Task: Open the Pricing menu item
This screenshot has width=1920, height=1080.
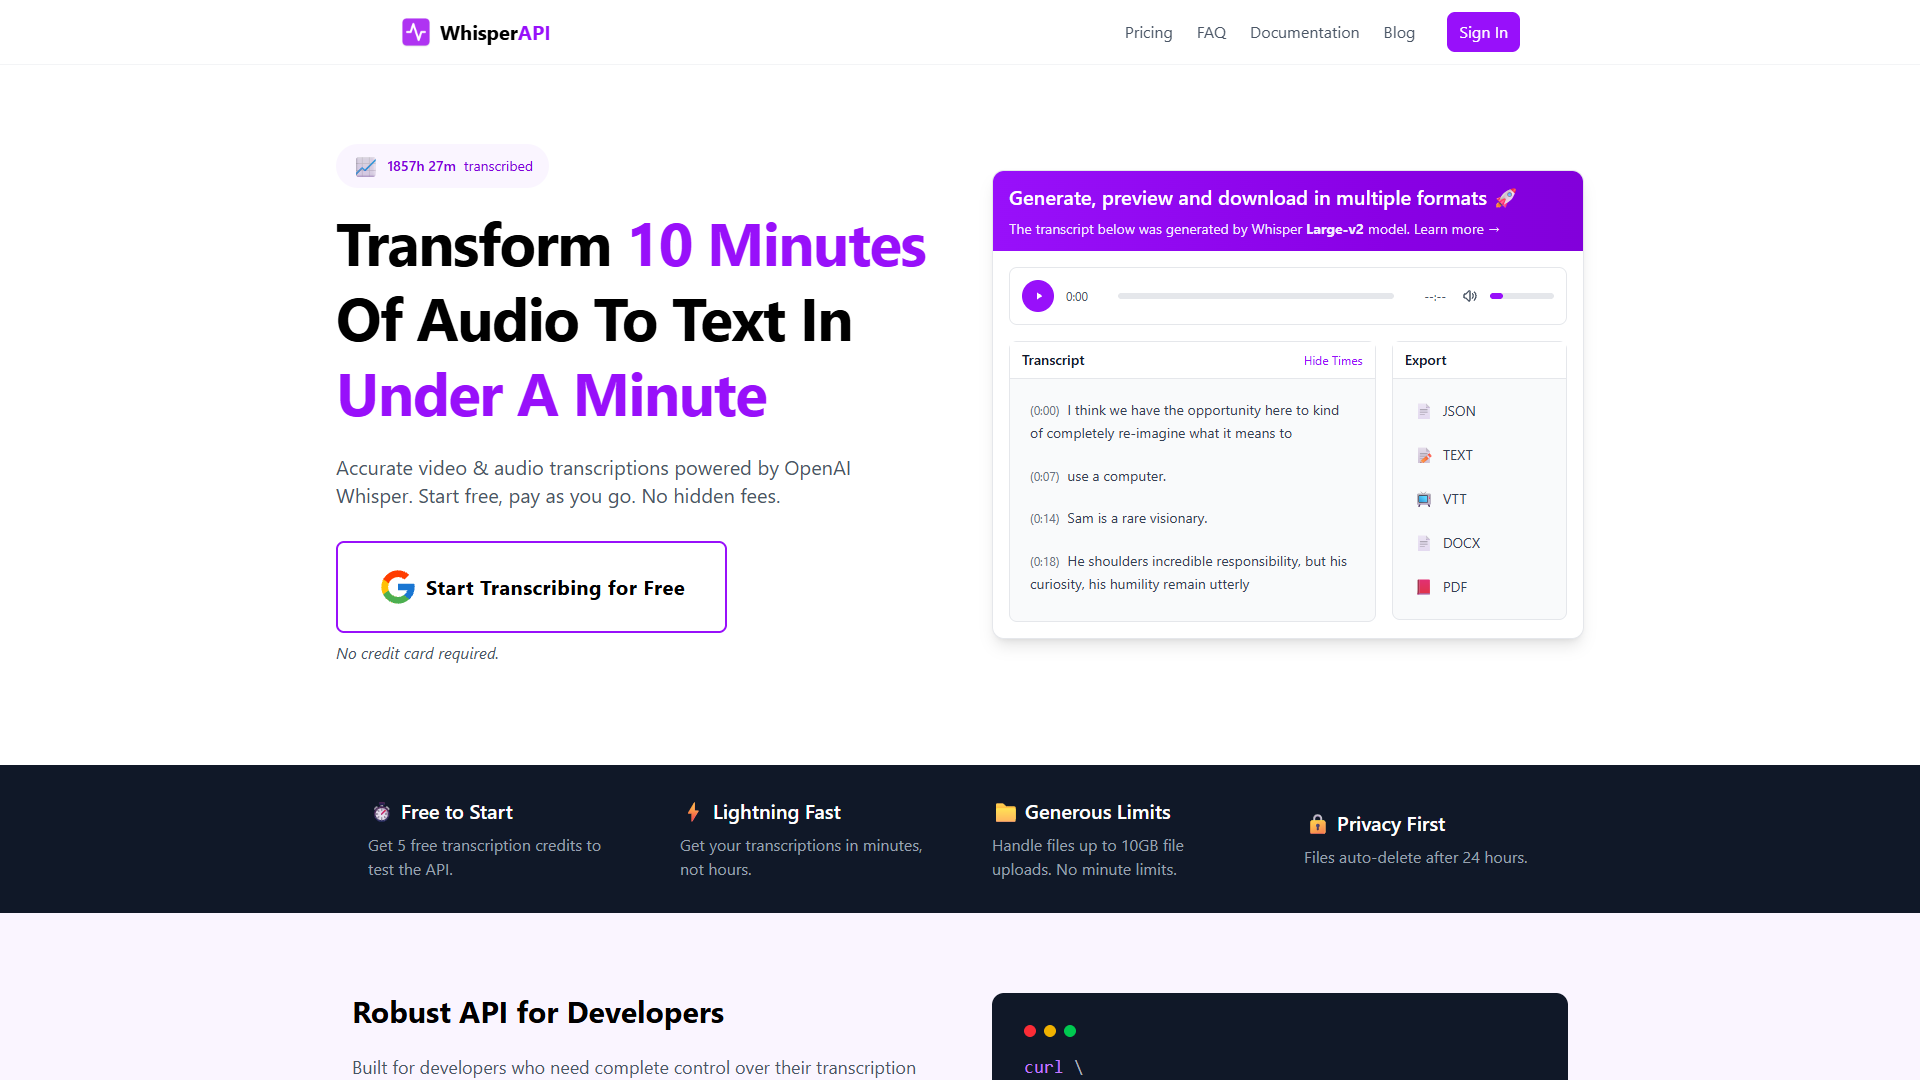Action: tap(1148, 32)
